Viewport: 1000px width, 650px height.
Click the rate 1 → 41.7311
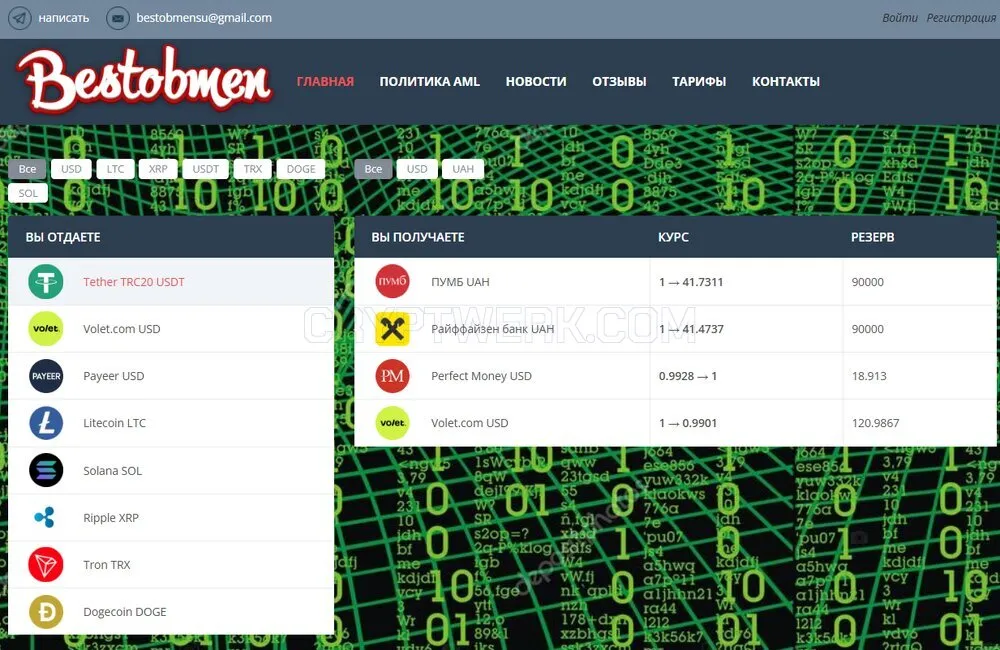[691, 282]
